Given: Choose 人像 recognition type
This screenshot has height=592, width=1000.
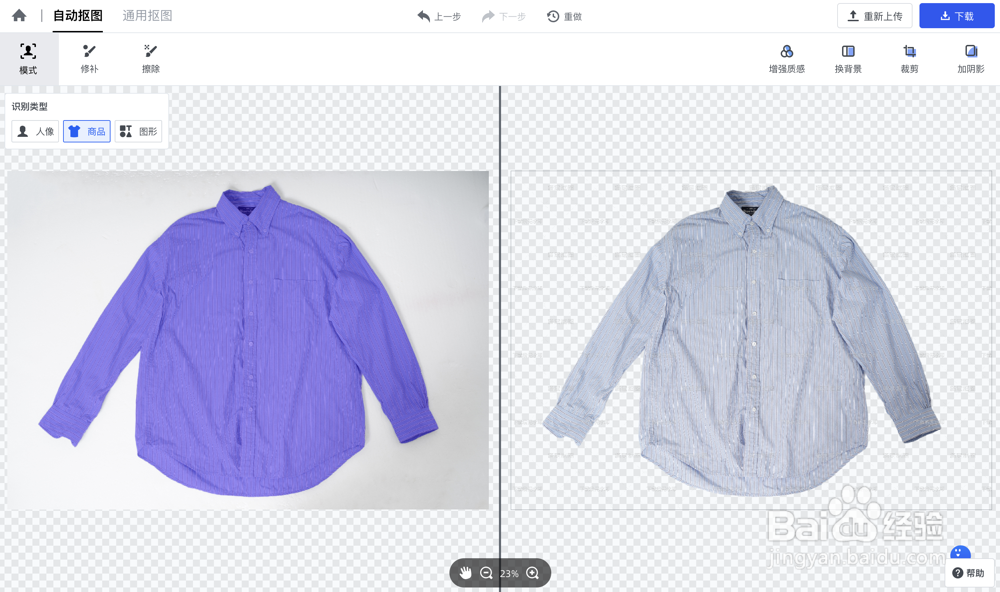Looking at the screenshot, I should pos(35,131).
